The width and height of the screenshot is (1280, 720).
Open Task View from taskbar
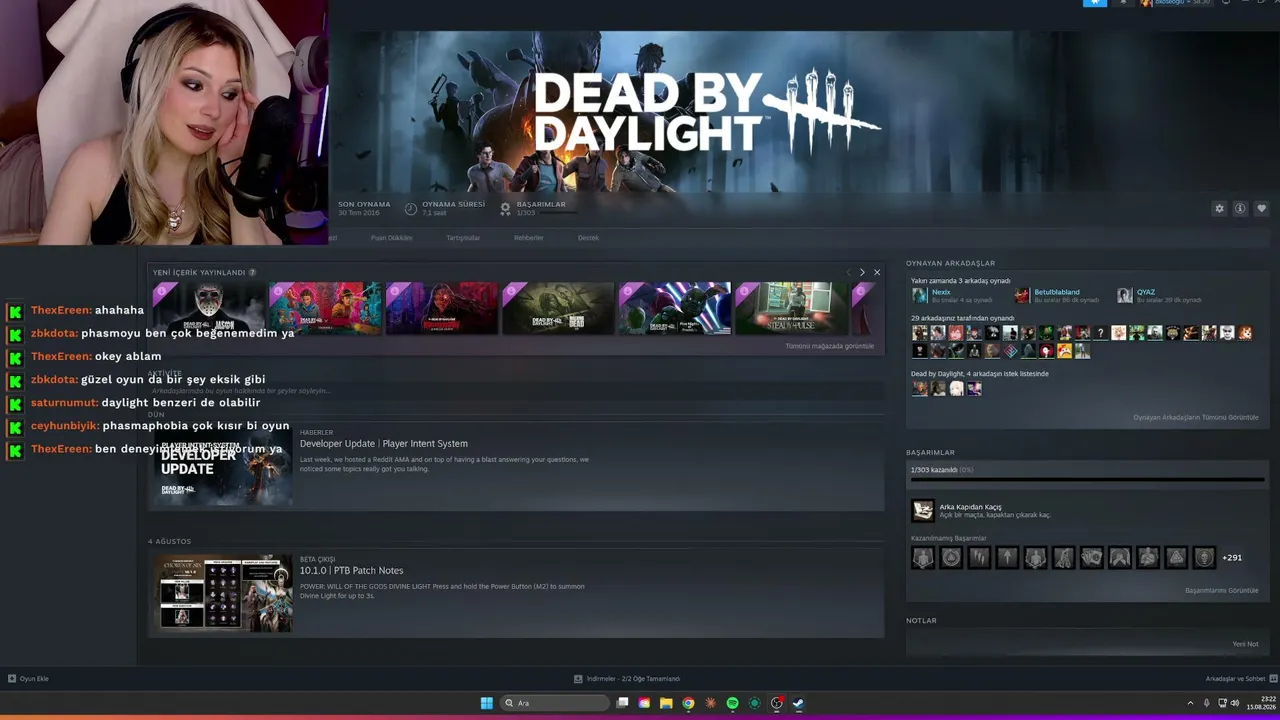click(622, 703)
